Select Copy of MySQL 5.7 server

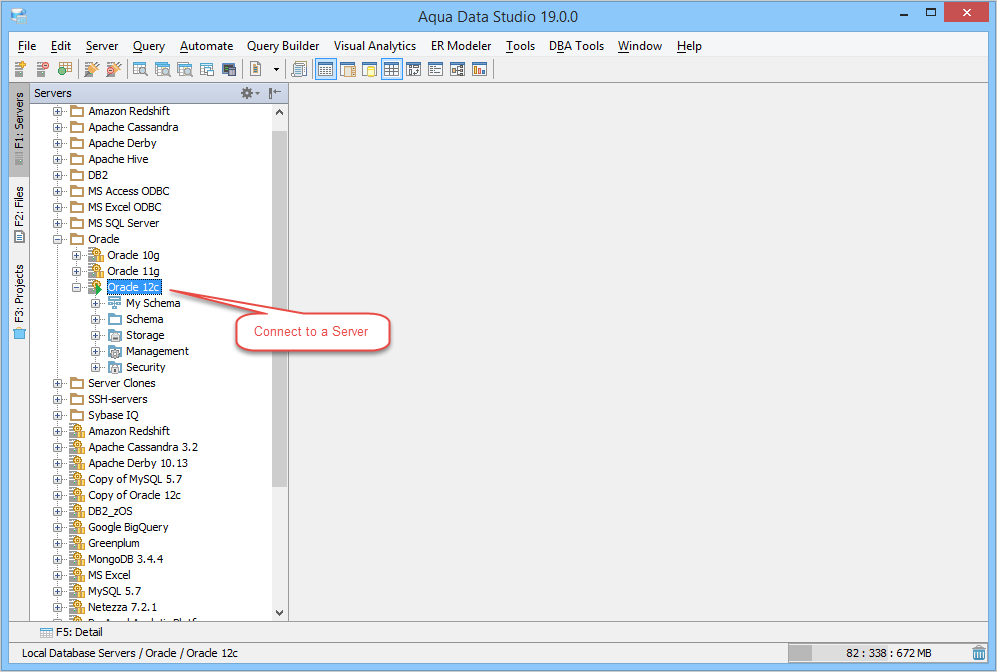pos(135,479)
